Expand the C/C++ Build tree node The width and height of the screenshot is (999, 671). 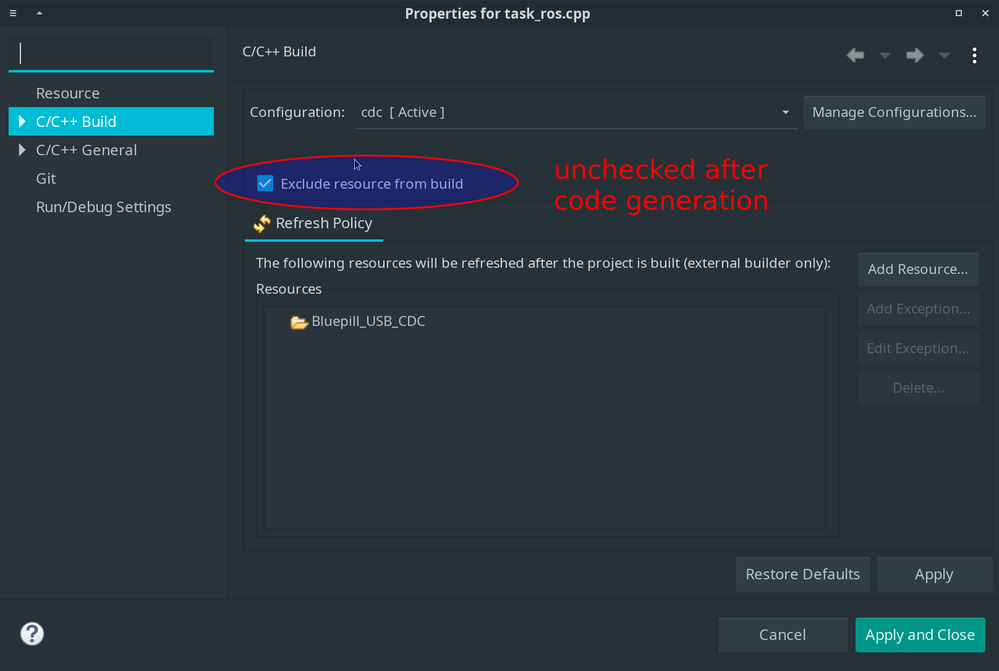pyautogui.click(x=22, y=121)
